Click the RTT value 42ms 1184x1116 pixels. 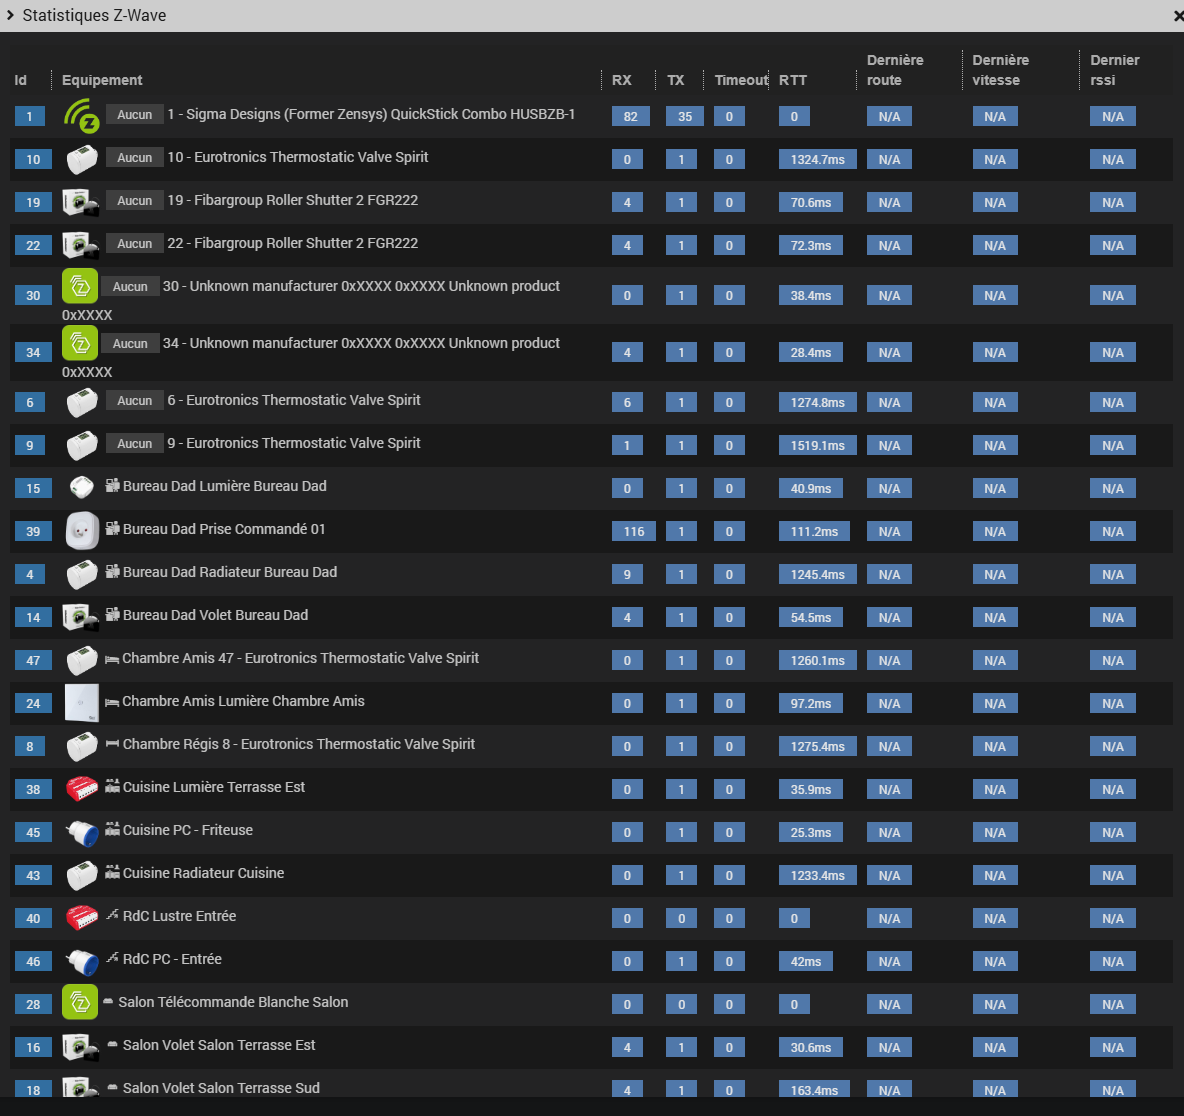coord(806,961)
